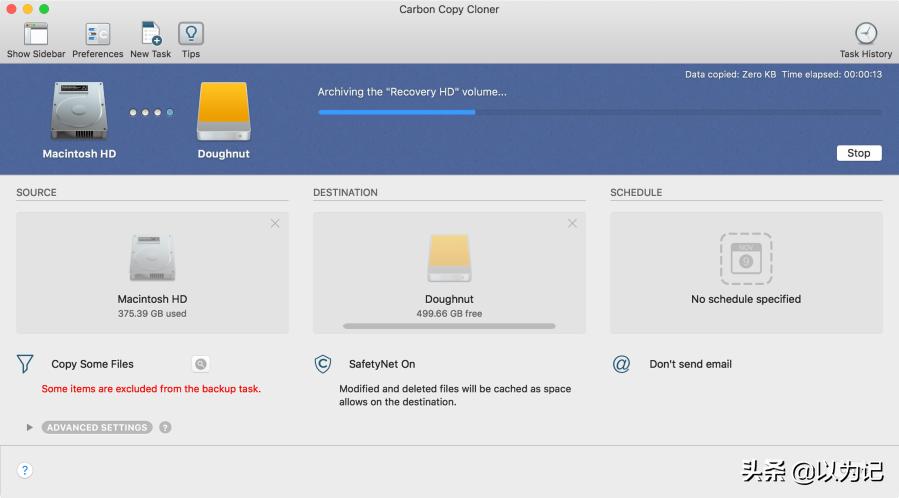899x498 pixels.
Task: Select the Doughnut destination drive icon
Action: click(x=449, y=257)
